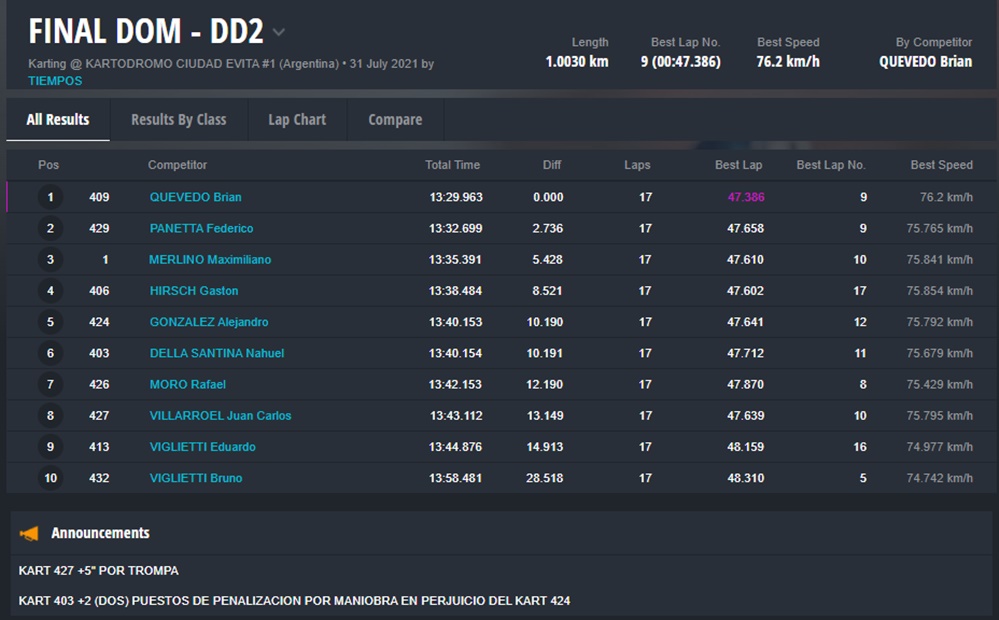Expand the FINAL DOM - DD2 session dropdown

(x=279, y=32)
